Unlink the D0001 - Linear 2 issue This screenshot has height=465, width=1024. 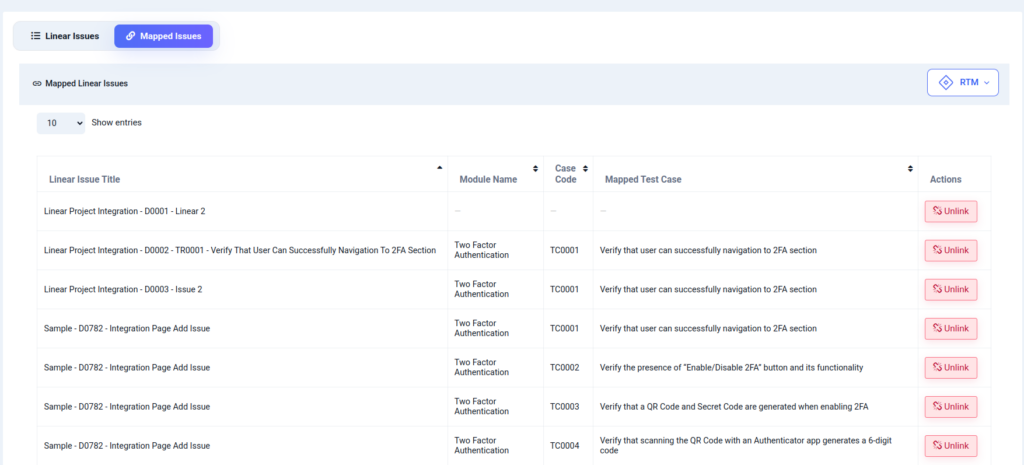coord(951,211)
